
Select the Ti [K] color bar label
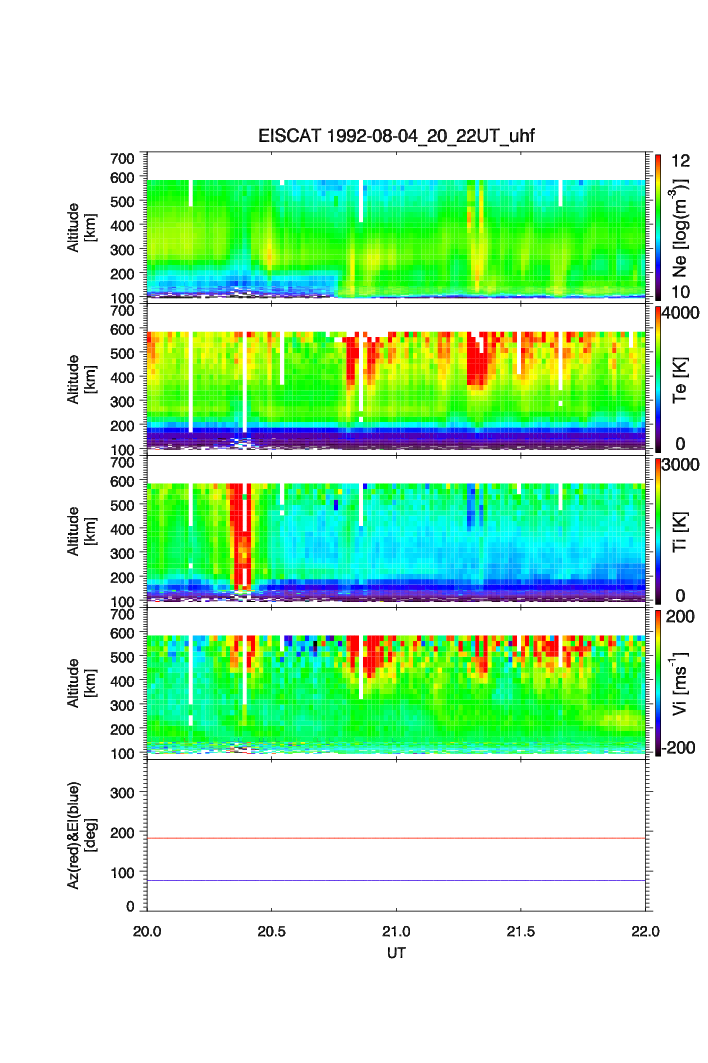point(680,532)
